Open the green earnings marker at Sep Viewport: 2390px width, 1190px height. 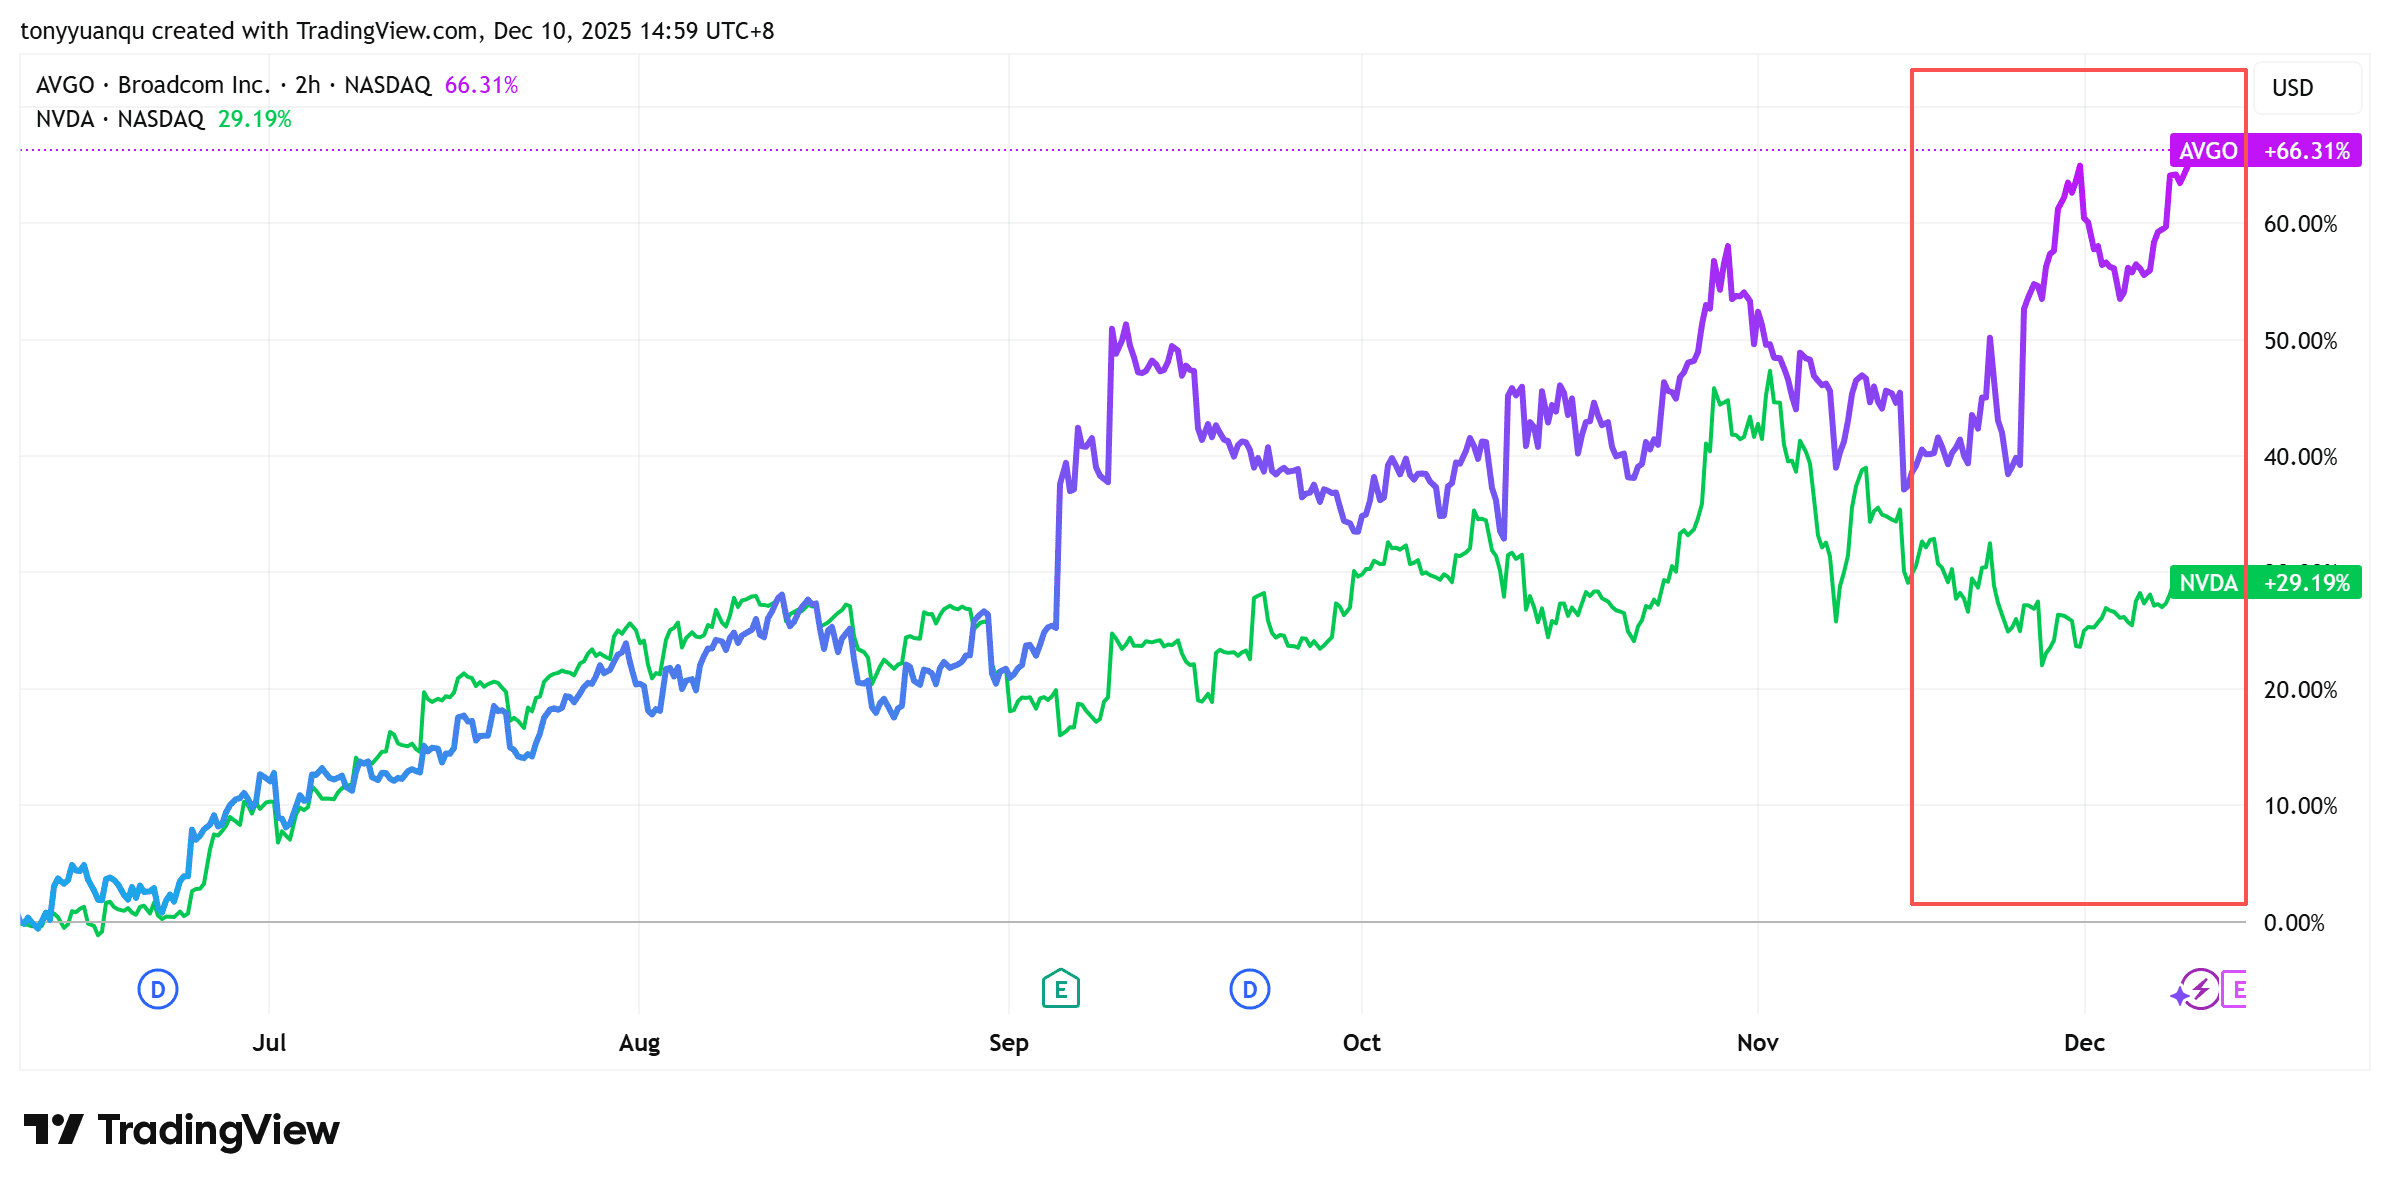click(x=1060, y=989)
